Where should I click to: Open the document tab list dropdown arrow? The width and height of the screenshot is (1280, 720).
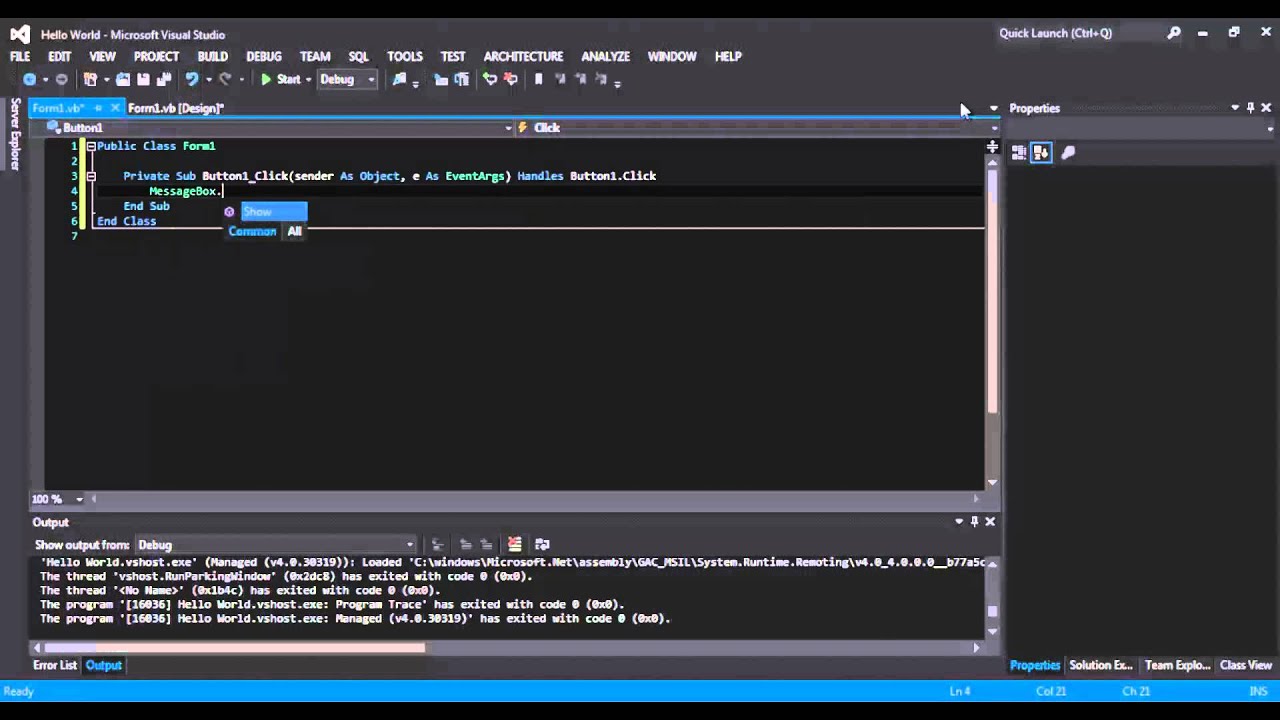(993, 108)
